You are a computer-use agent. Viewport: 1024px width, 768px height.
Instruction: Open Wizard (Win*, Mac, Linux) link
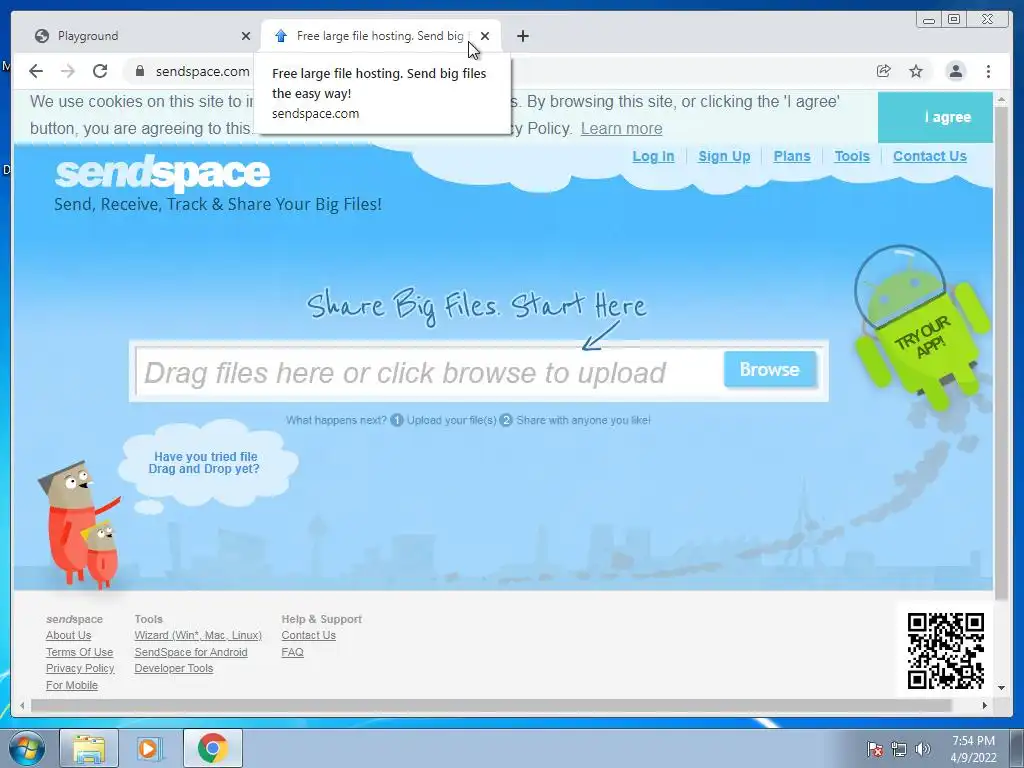click(198, 635)
